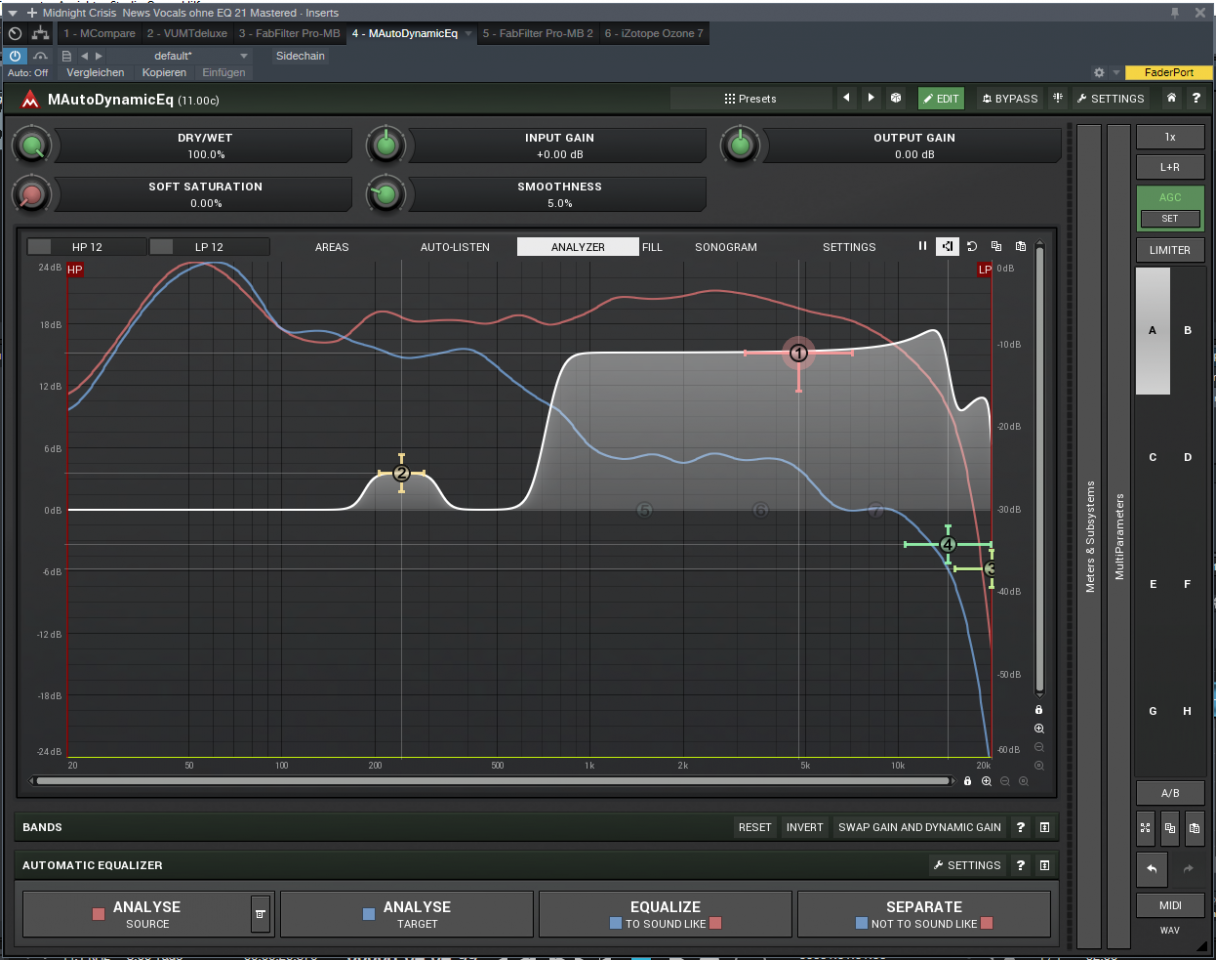The height and width of the screenshot is (960, 1216).
Task: Toggle the LIMITER button
Action: pyautogui.click(x=1170, y=250)
